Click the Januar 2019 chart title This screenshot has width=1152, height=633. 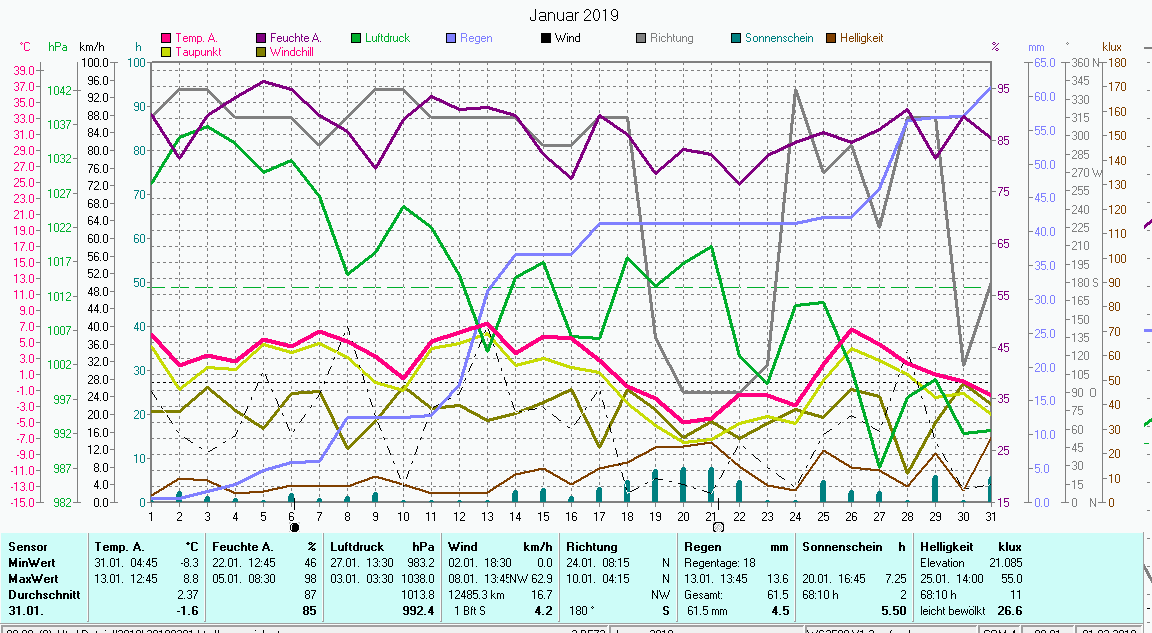[574, 15]
